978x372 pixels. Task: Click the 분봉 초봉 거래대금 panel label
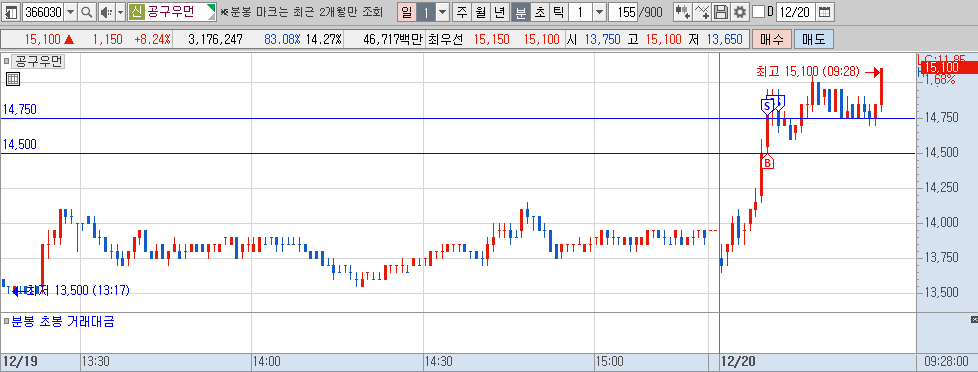pyautogui.click(x=63, y=322)
